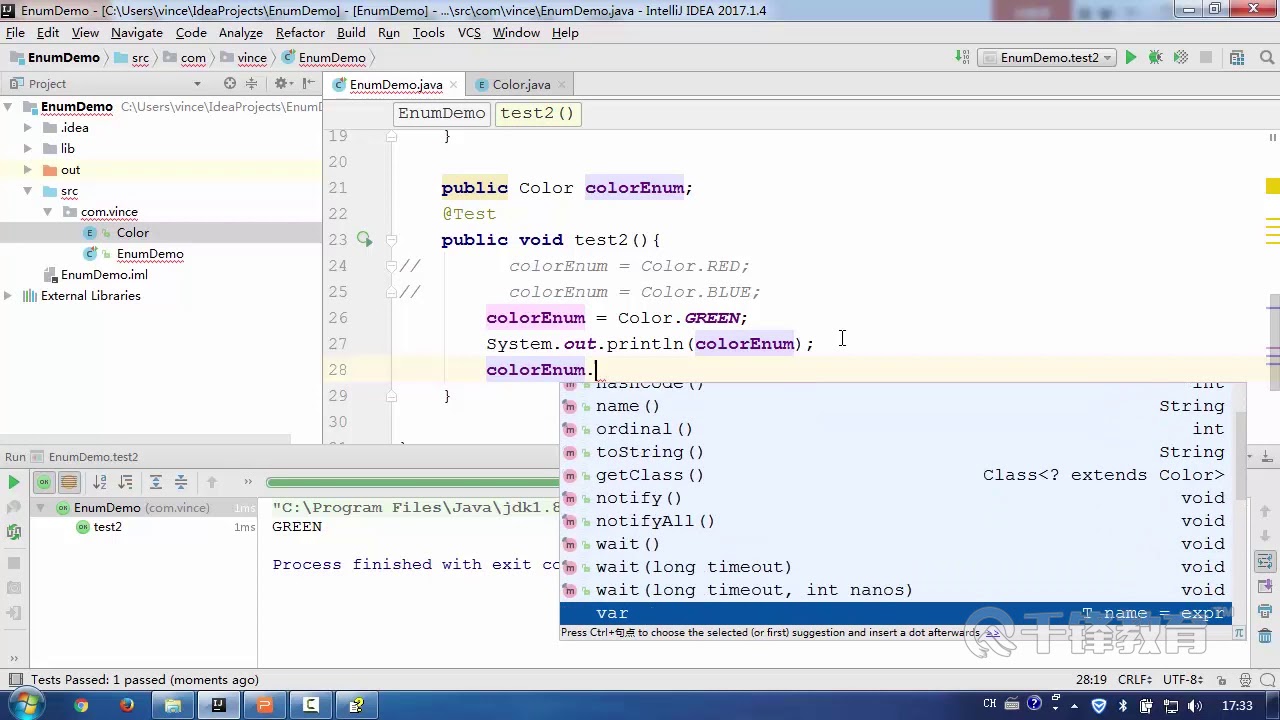Run with coverage from main toolbar
1280x720 pixels.
pyautogui.click(x=1181, y=58)
